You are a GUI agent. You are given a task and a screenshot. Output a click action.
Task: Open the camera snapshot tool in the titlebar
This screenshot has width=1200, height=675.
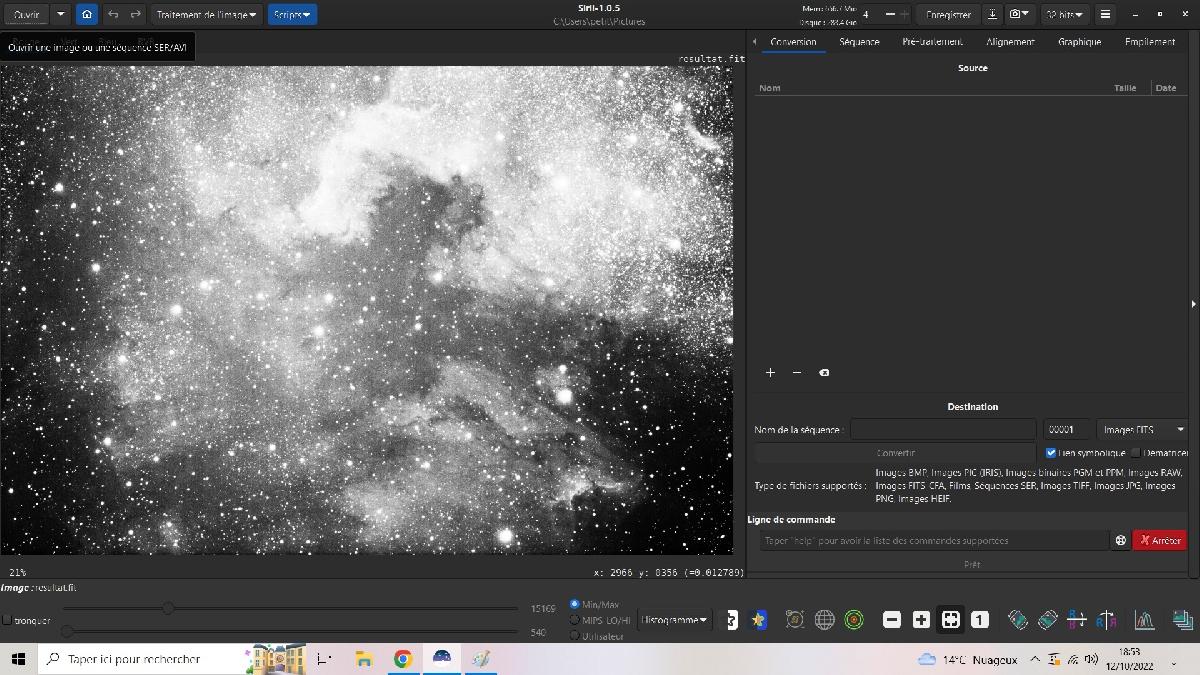click(1016, 14)
